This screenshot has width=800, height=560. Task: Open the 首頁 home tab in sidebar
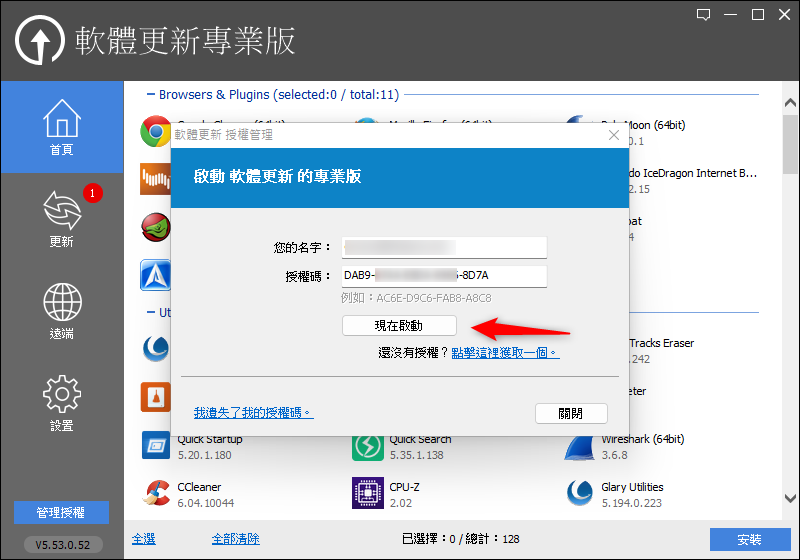(61, 128)
